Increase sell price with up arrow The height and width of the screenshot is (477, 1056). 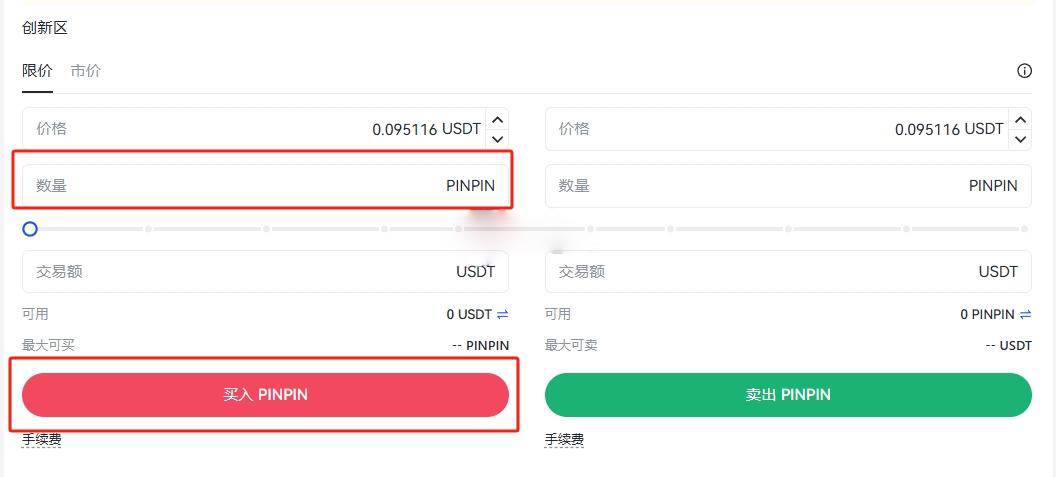point(1020,120)
